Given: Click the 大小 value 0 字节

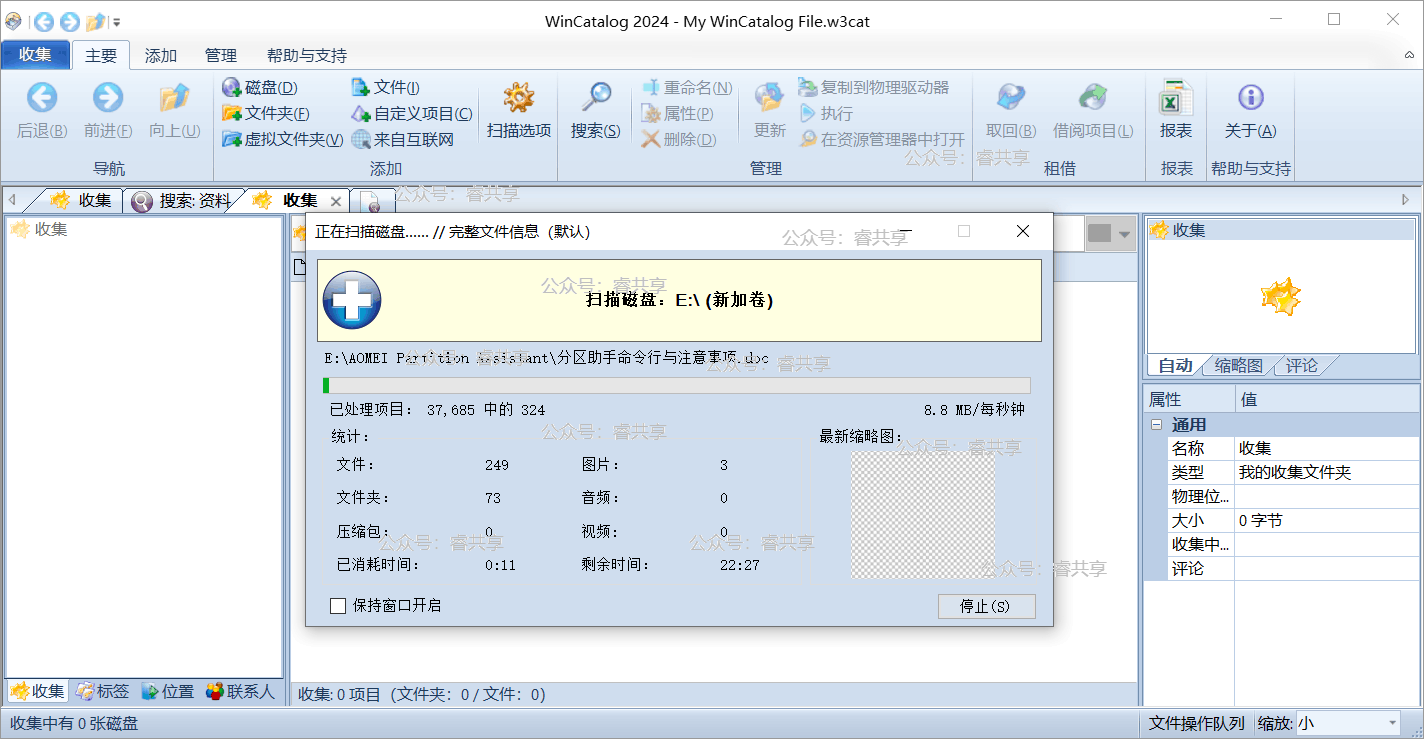Looking at the screenshot, I should 1326,521.
